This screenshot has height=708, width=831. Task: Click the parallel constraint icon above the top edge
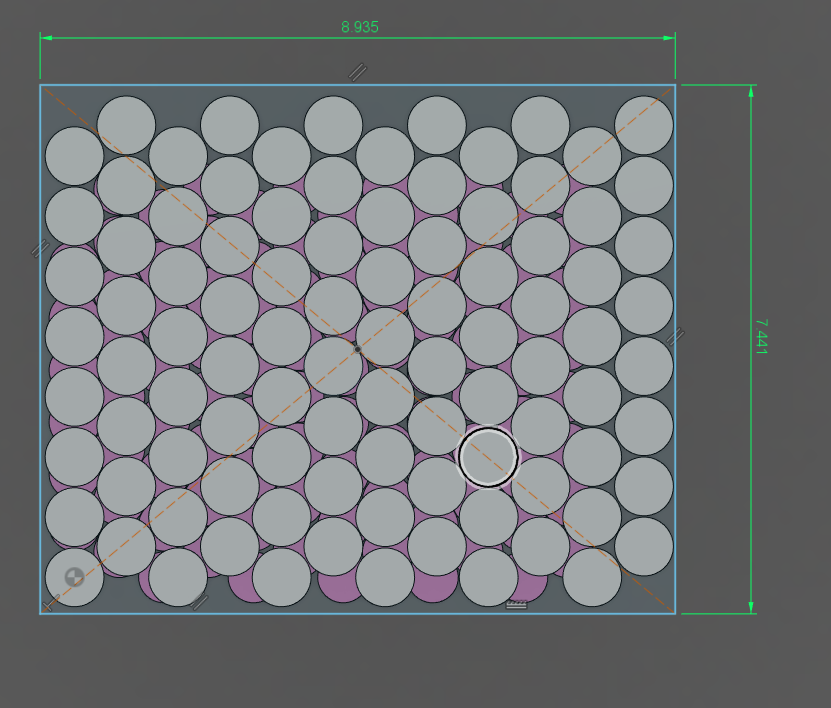click(357, 71)
